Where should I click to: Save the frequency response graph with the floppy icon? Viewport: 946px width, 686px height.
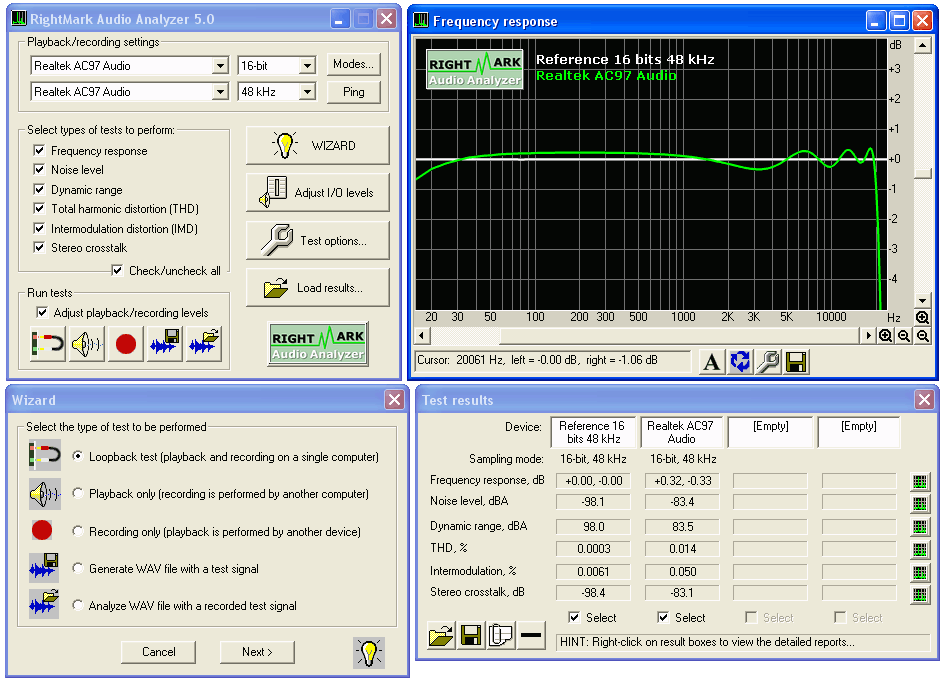coord(796,362)
